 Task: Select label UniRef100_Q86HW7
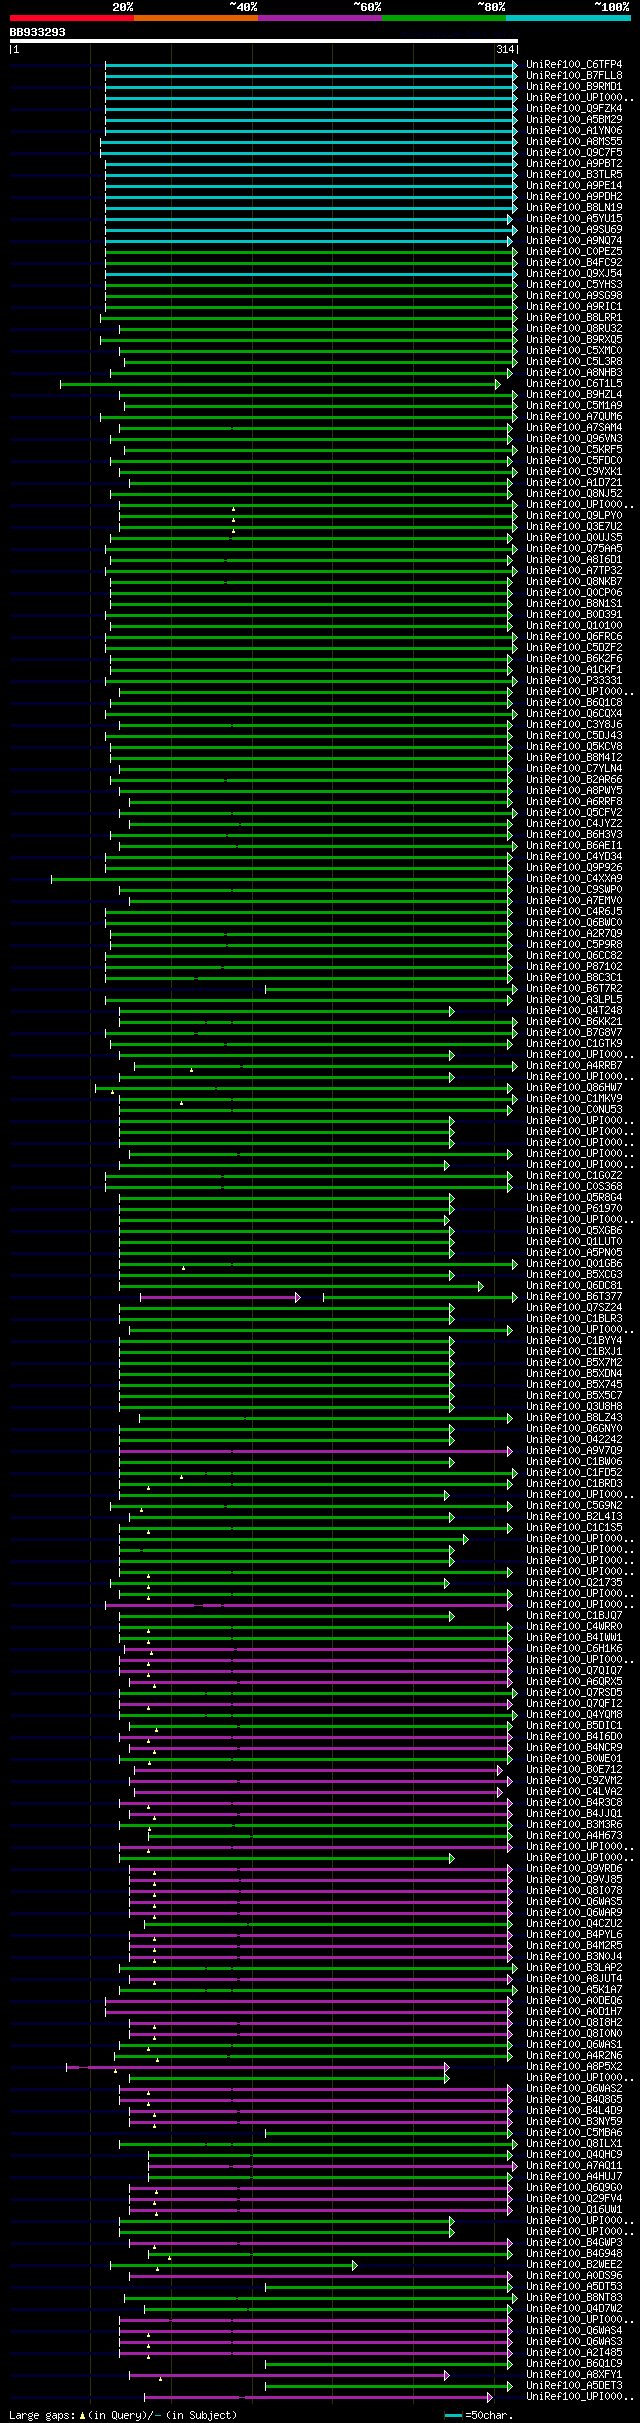pos(574,1087)
